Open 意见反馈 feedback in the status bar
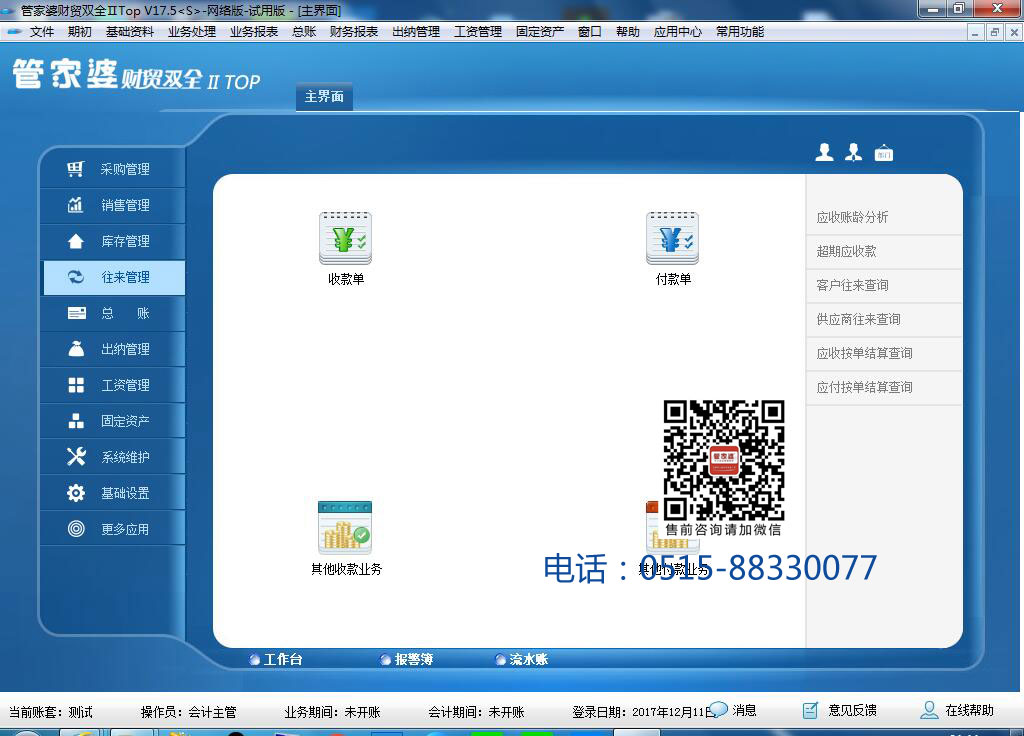This screenshot has height=736, width=1024. coord(839,711)
